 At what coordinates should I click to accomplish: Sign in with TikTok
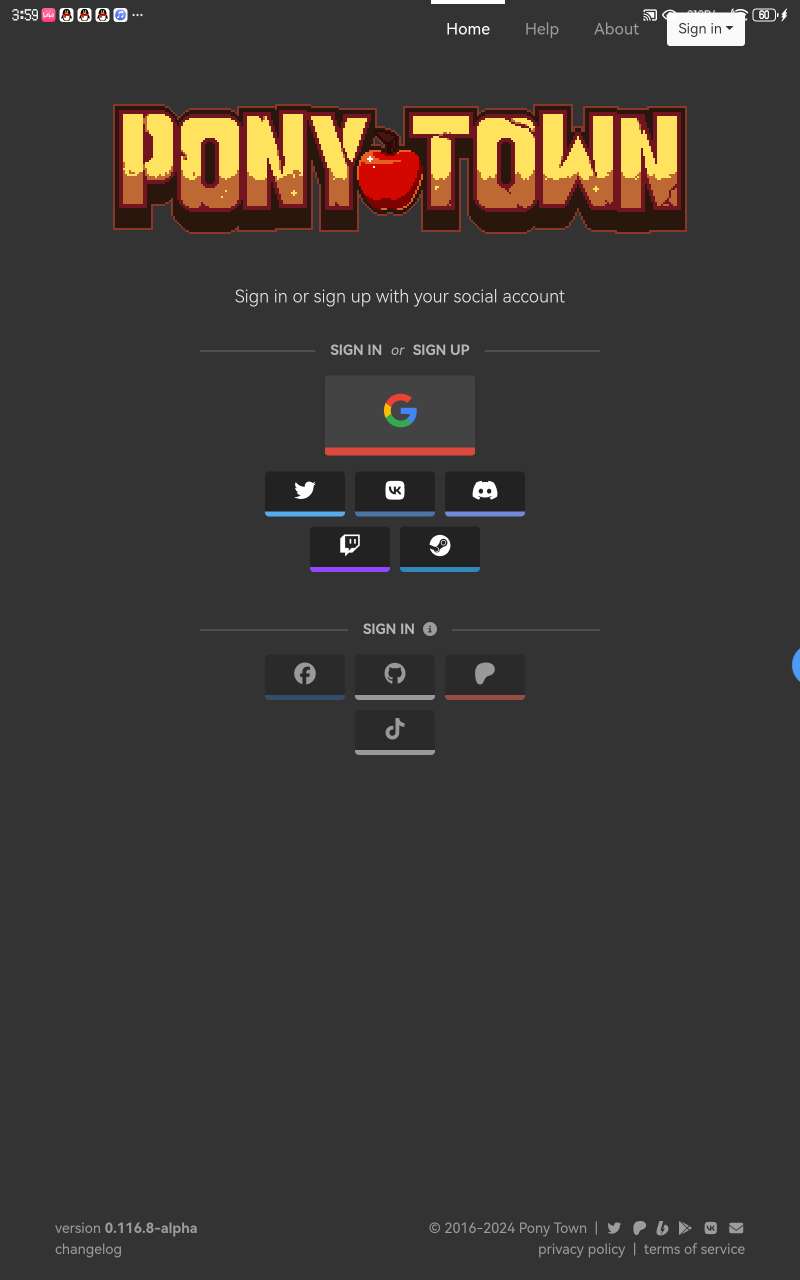point(395,732)
